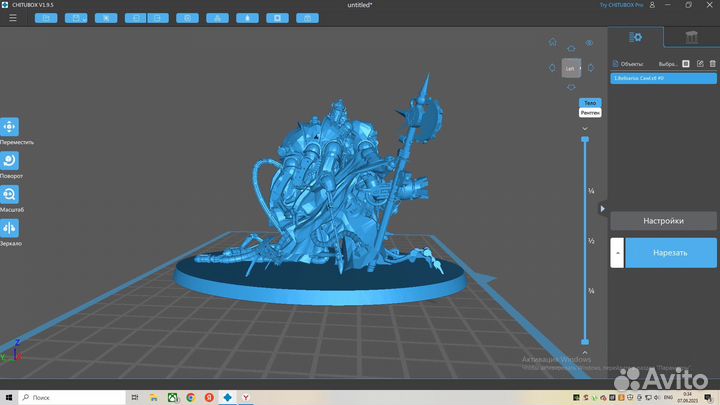Open the Windows Start menu
The width and height of the screenshot is (720, 405).
9,397
